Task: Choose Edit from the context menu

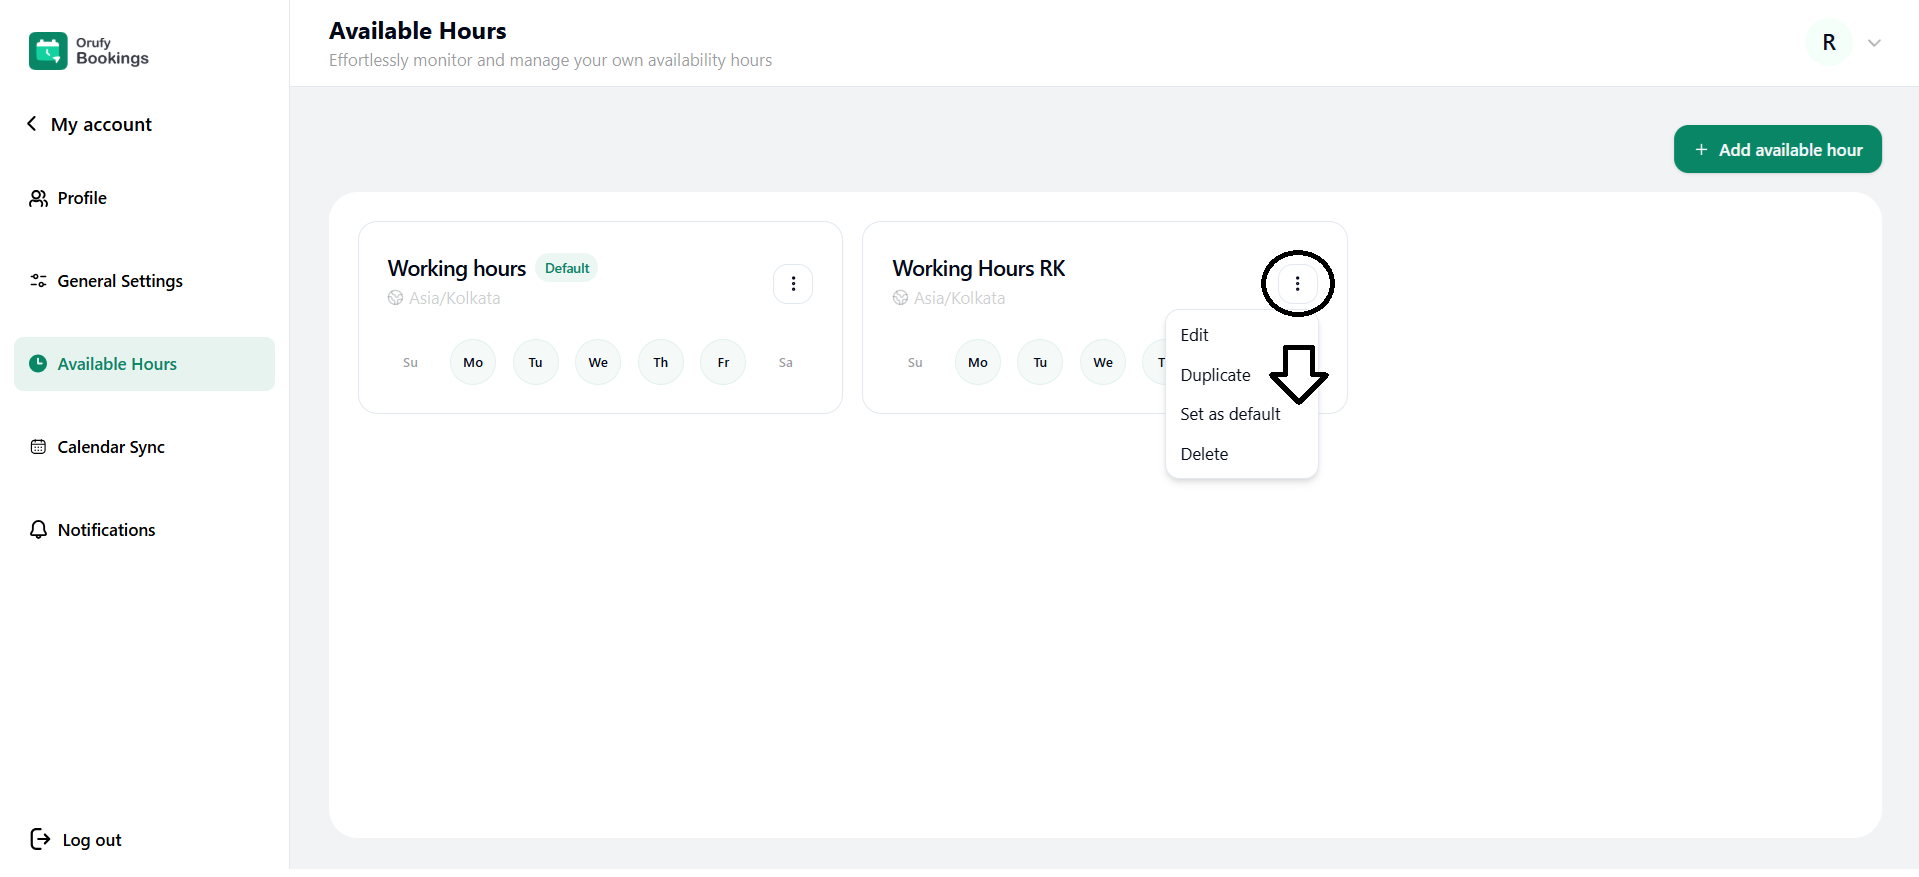Action: [x=1194, y=335]
